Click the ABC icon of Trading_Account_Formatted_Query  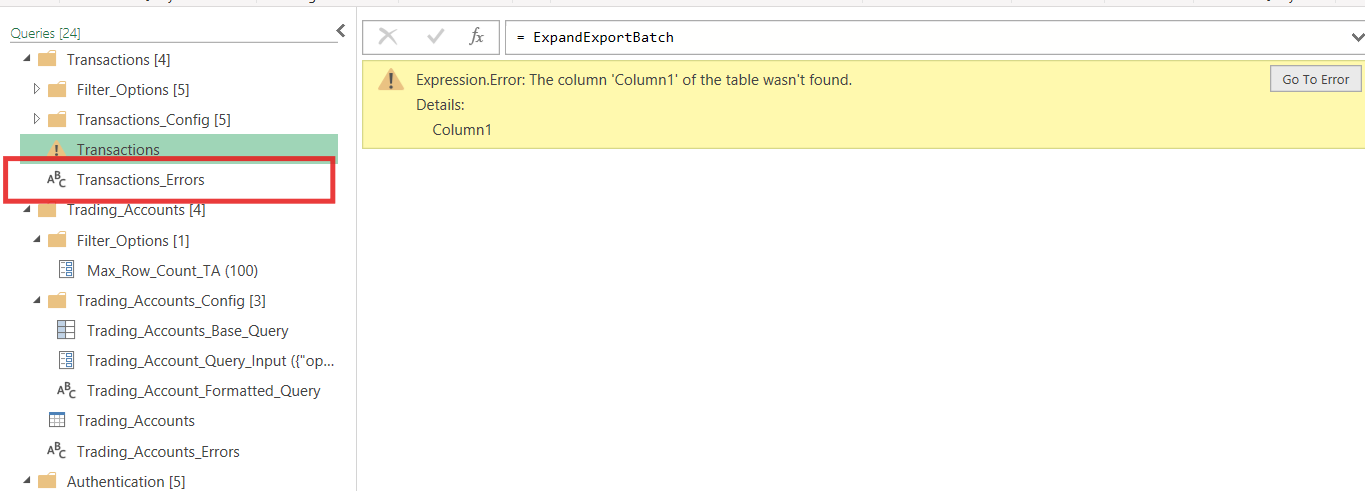[66, 391]
